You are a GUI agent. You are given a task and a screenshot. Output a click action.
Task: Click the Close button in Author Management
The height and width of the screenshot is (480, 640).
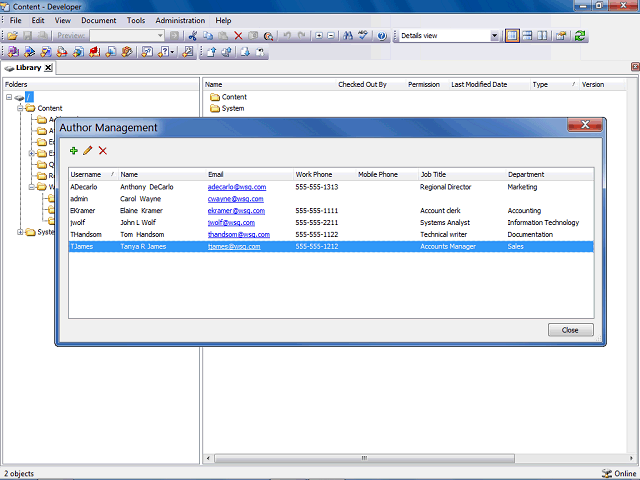(570, 330)
